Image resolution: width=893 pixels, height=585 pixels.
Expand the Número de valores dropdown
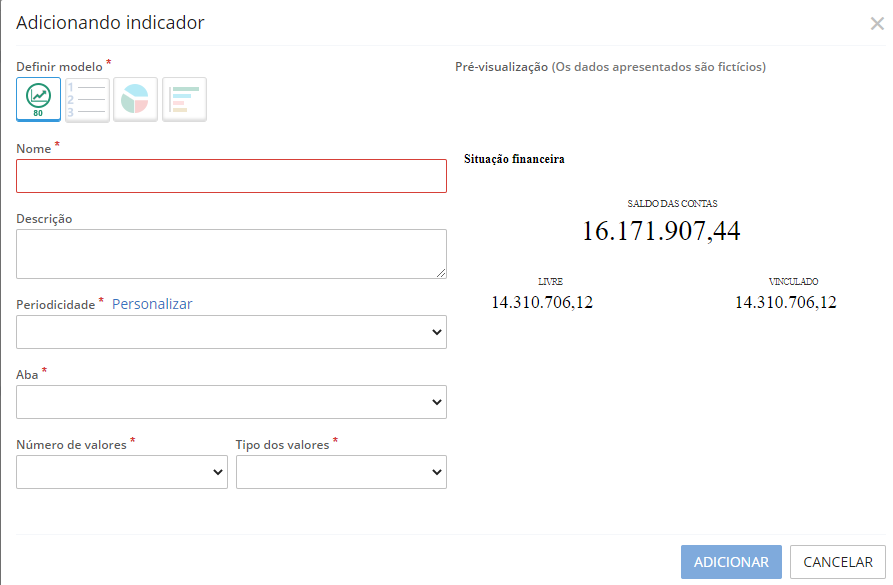point(121,471)
